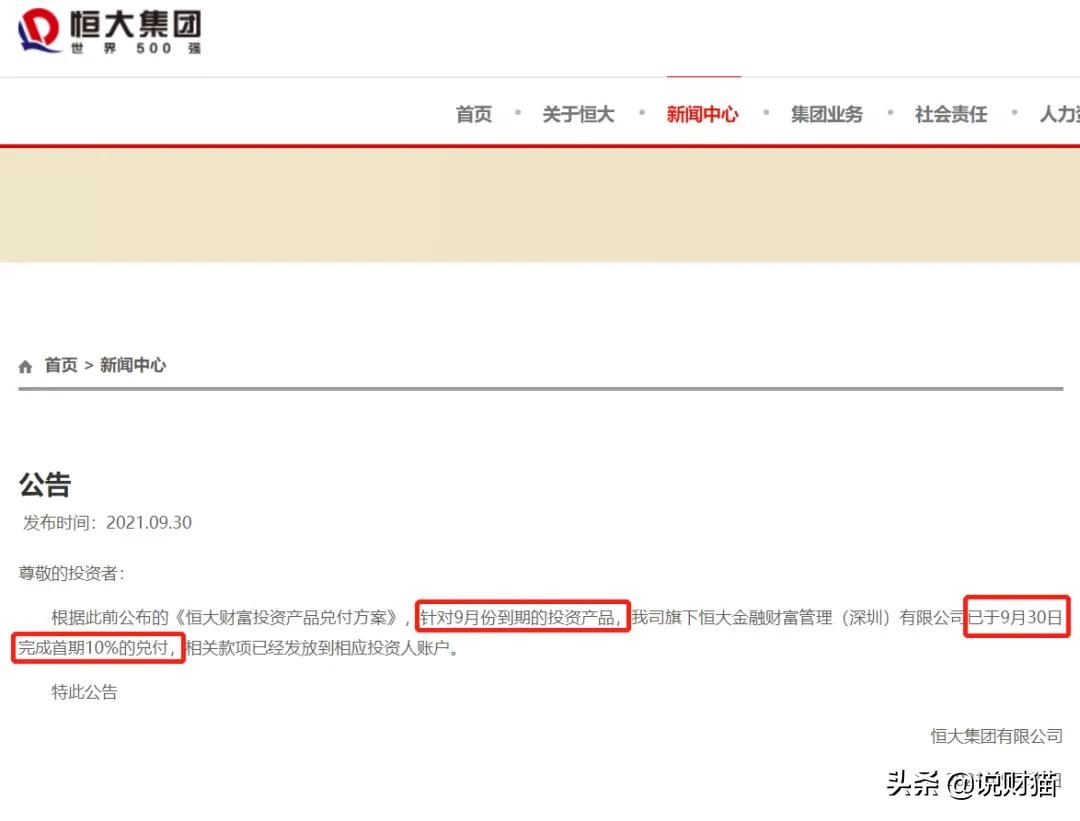Viewport: 1080px width, 821px height.
Task: Click the 首页 breadcrumb link
Action: coord(60,364)
